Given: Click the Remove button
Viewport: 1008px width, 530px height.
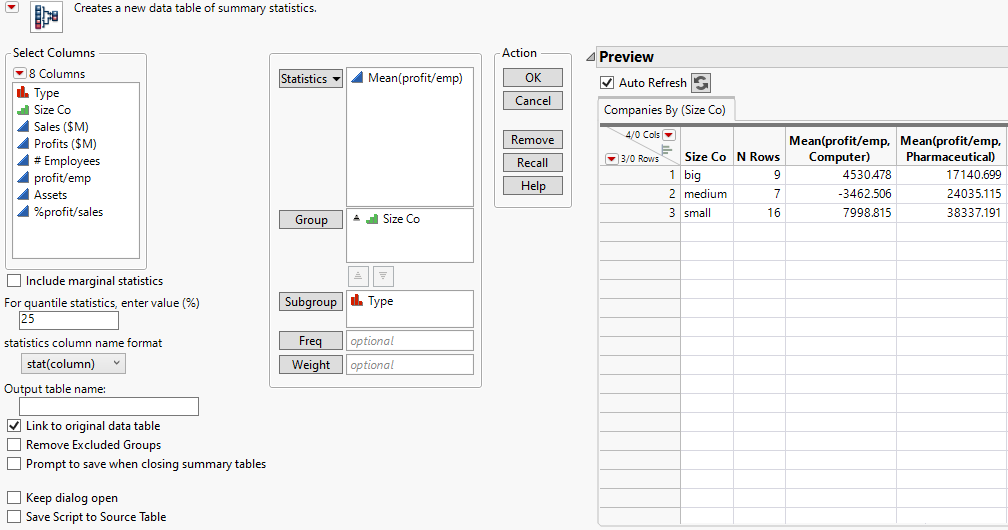Looking at the screenshot, I should (x=533, y=140).
